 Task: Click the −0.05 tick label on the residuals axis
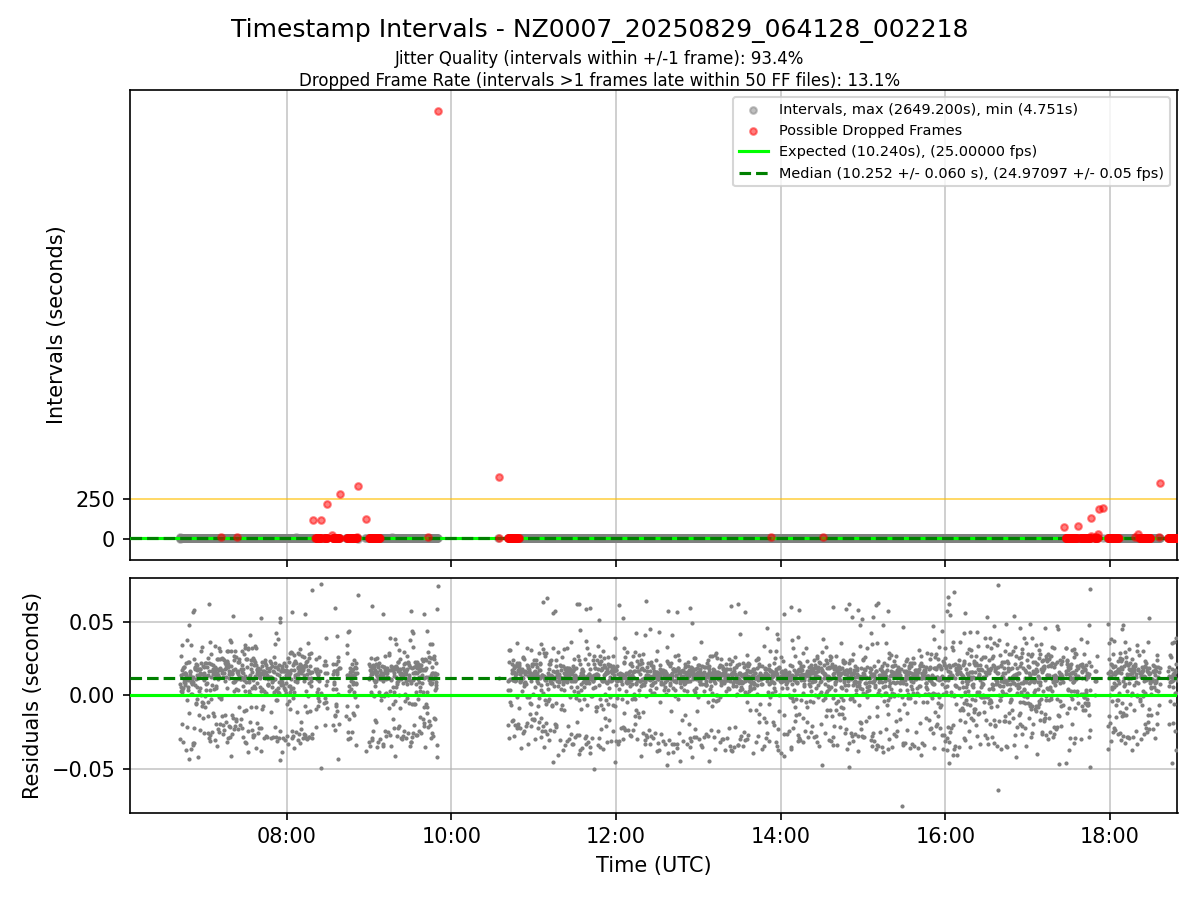(x=83, y=770)
